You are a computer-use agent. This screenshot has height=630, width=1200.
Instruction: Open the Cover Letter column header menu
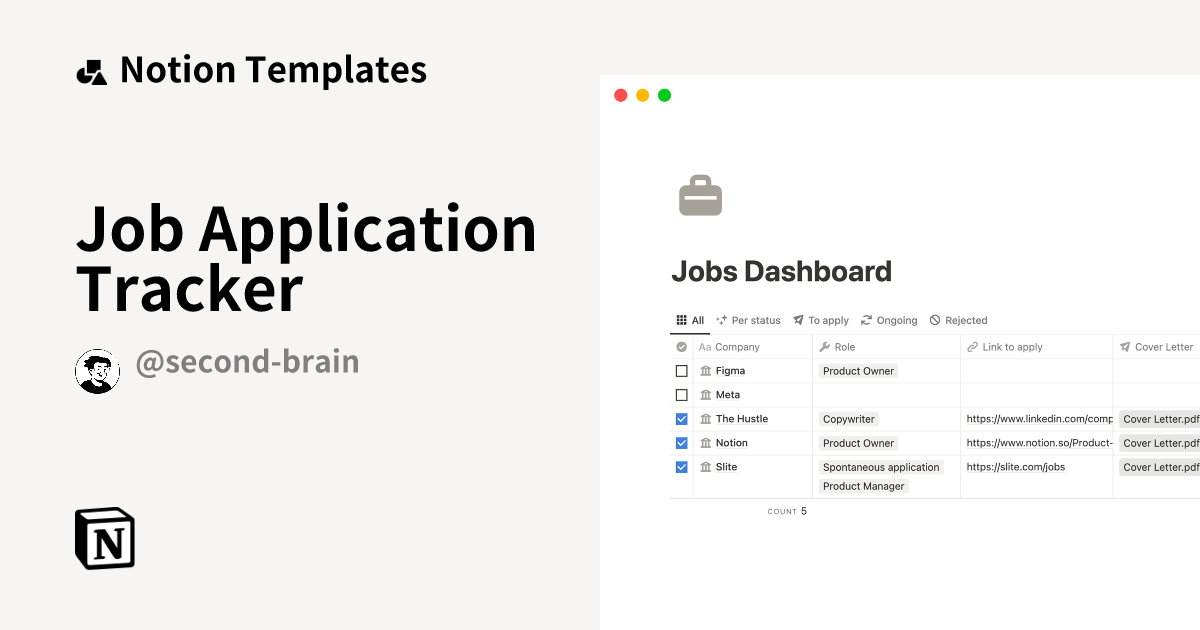pyautogui.click(x=1160, y=346)
